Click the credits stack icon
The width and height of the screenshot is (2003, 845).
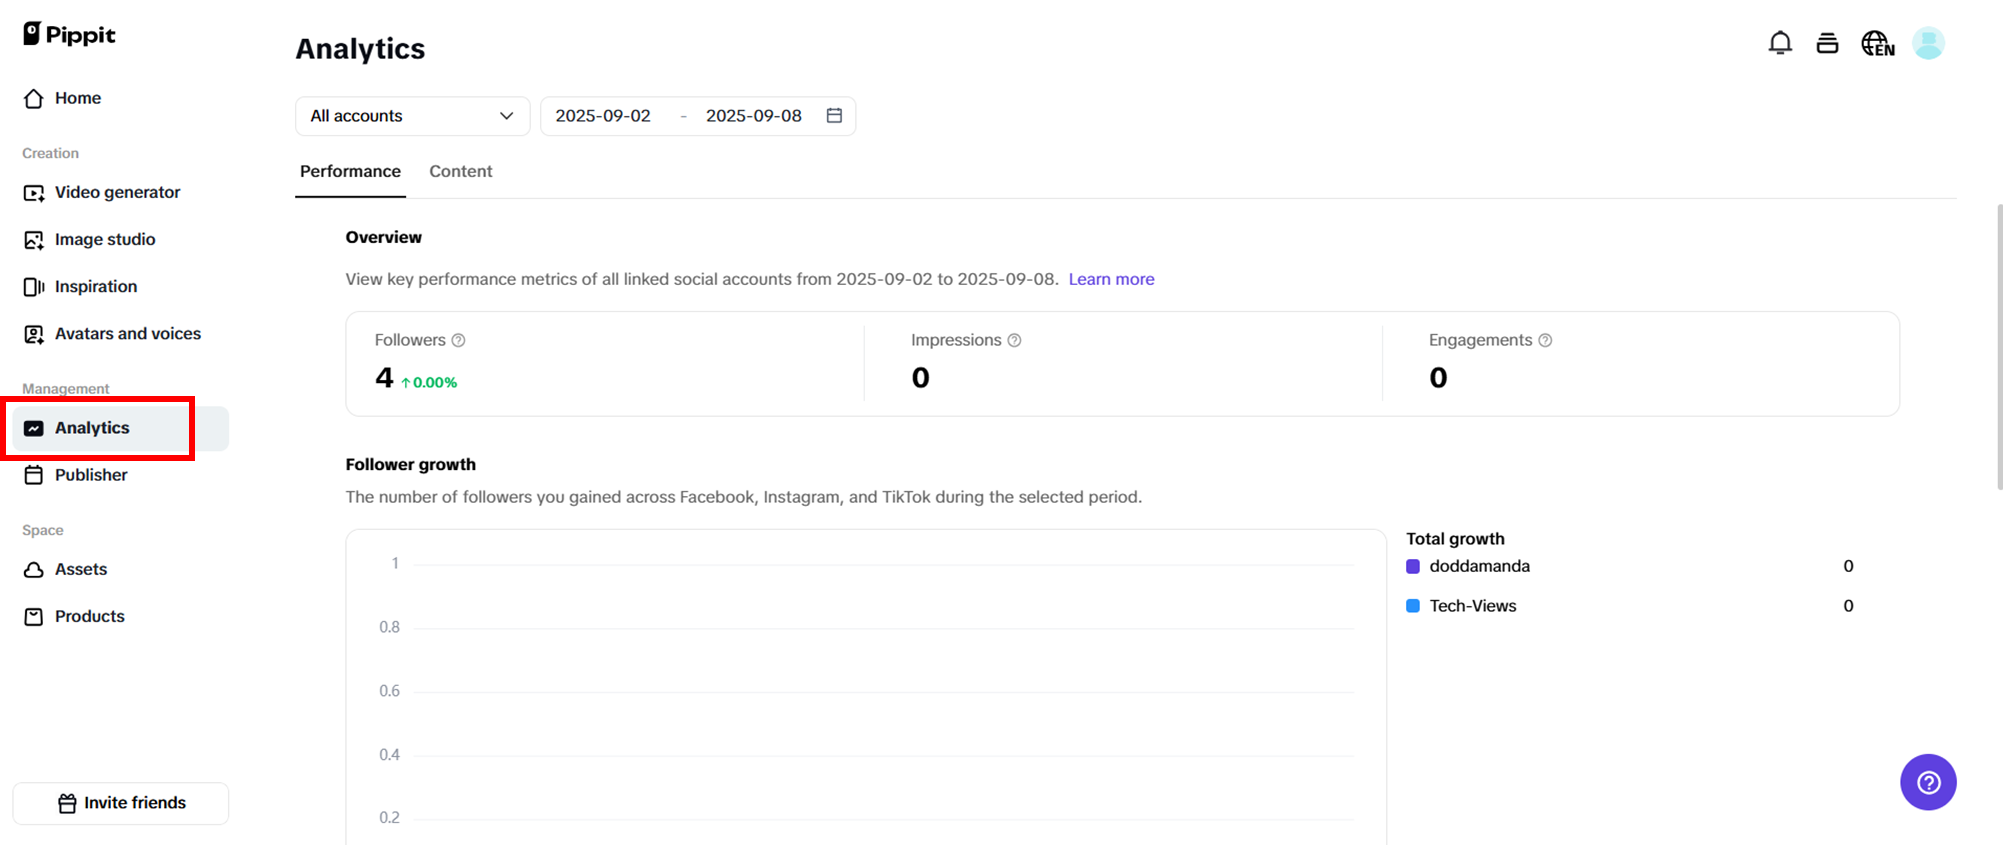pos(1827,43)
